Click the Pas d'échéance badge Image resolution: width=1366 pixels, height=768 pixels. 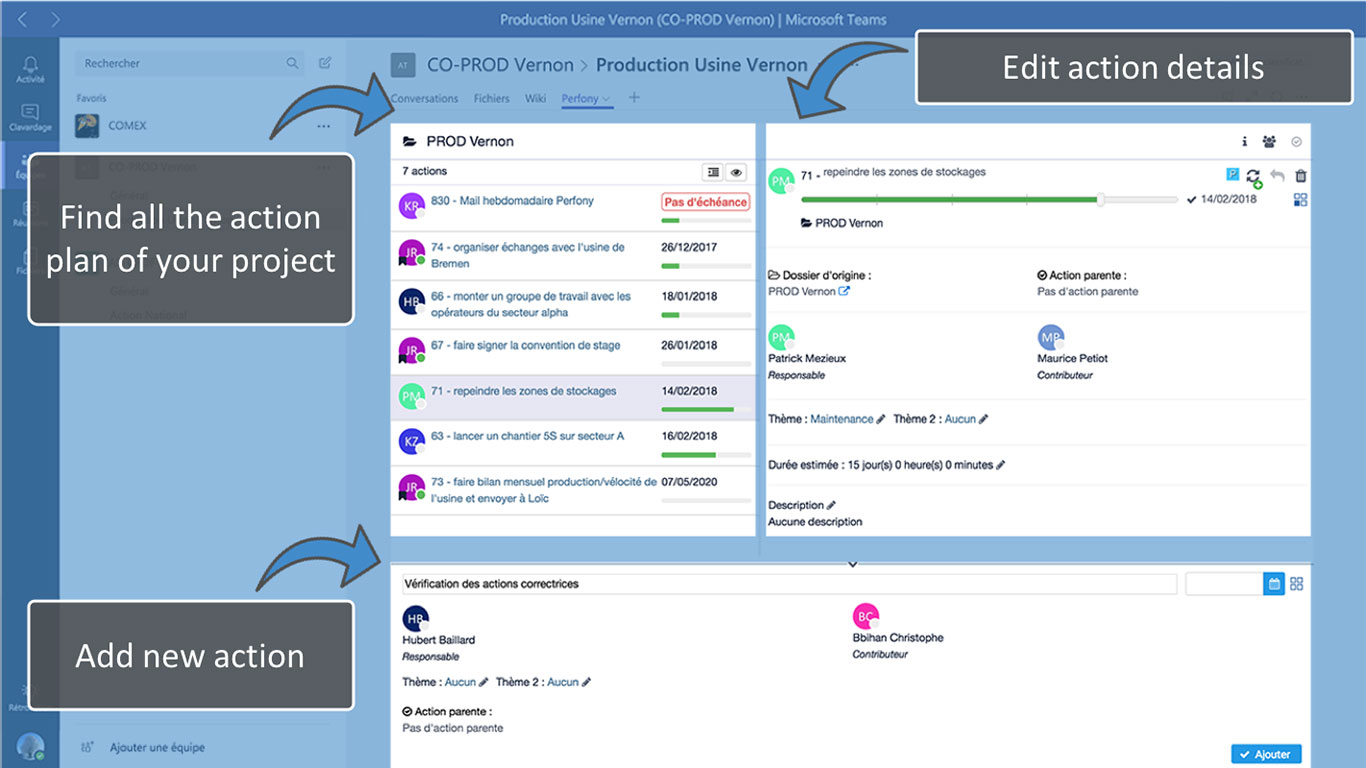click(706, 202)
